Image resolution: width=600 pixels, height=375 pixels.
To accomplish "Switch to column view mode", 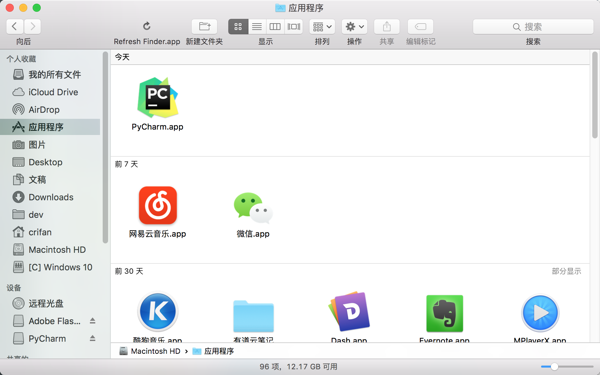I will coord(275,26).
